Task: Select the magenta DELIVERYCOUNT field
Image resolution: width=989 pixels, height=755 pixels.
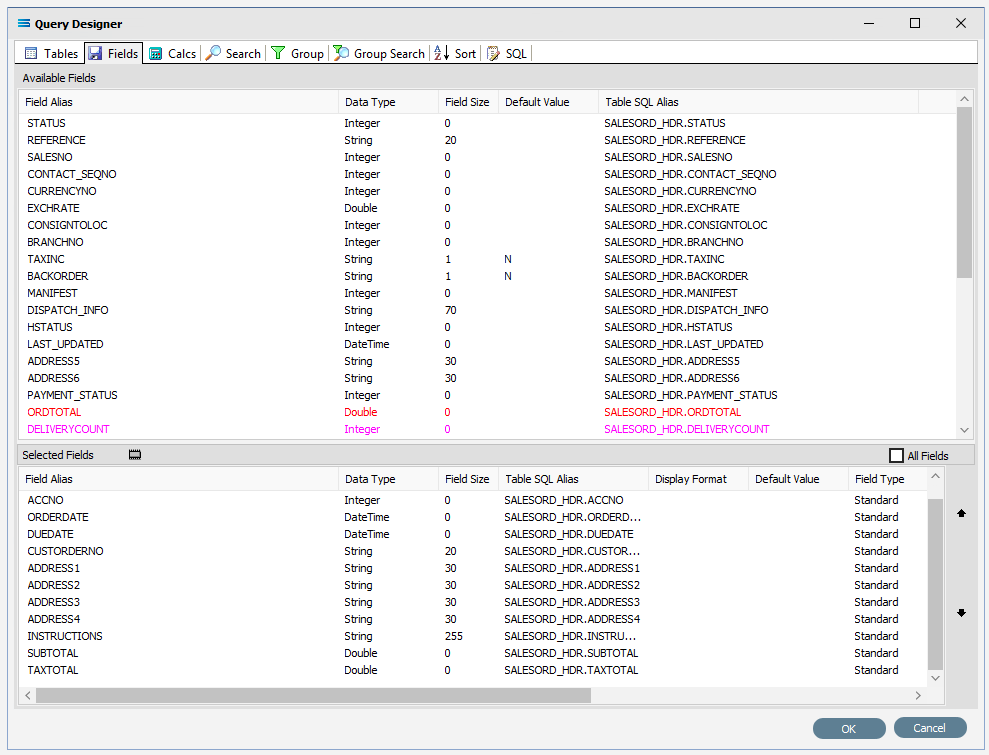Action: [x=488, y=430]
